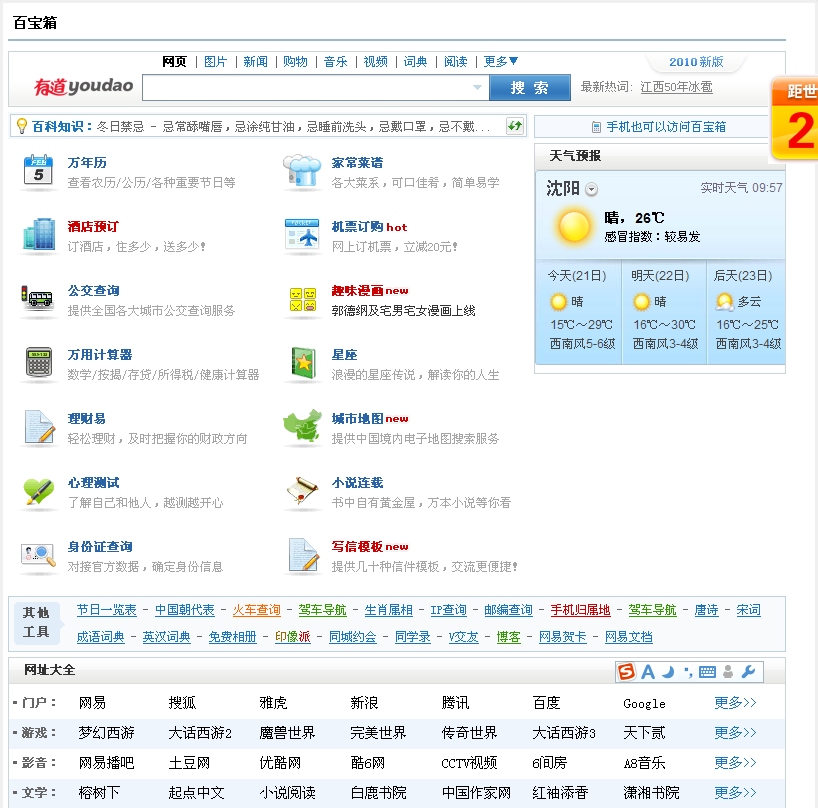Open the 城市地图 new title link
Viewport: 818px width, 808px height.
370,419
